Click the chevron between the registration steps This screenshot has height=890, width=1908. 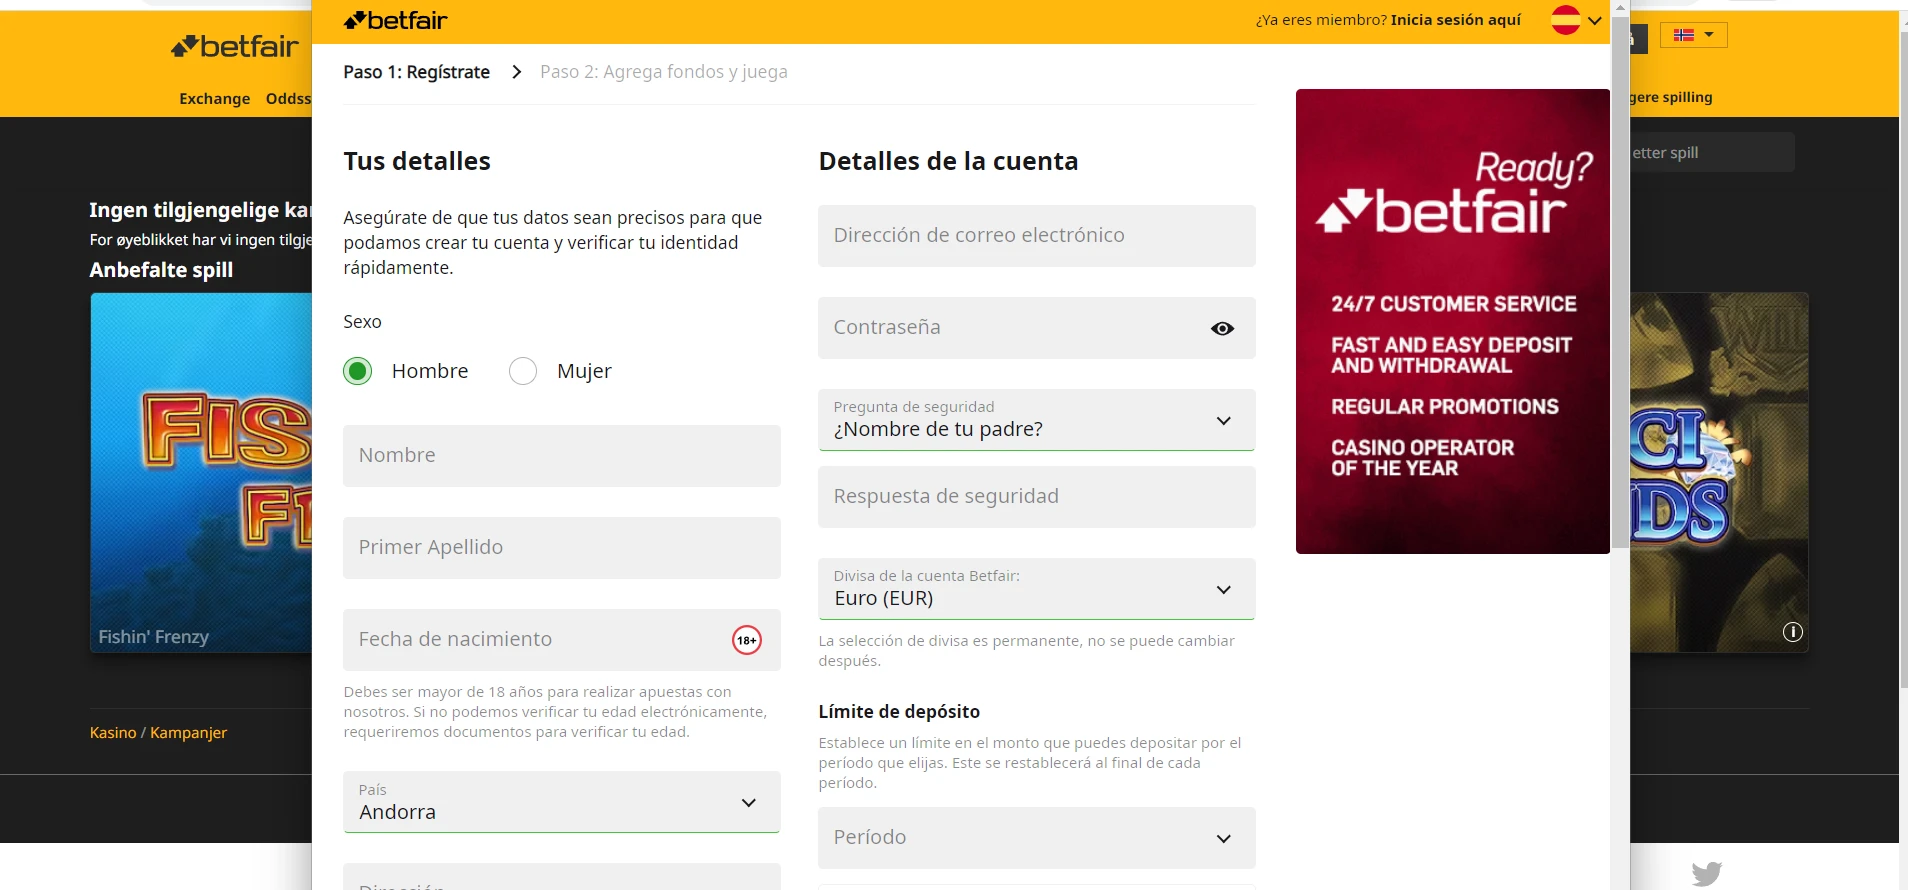coord(516,72)
